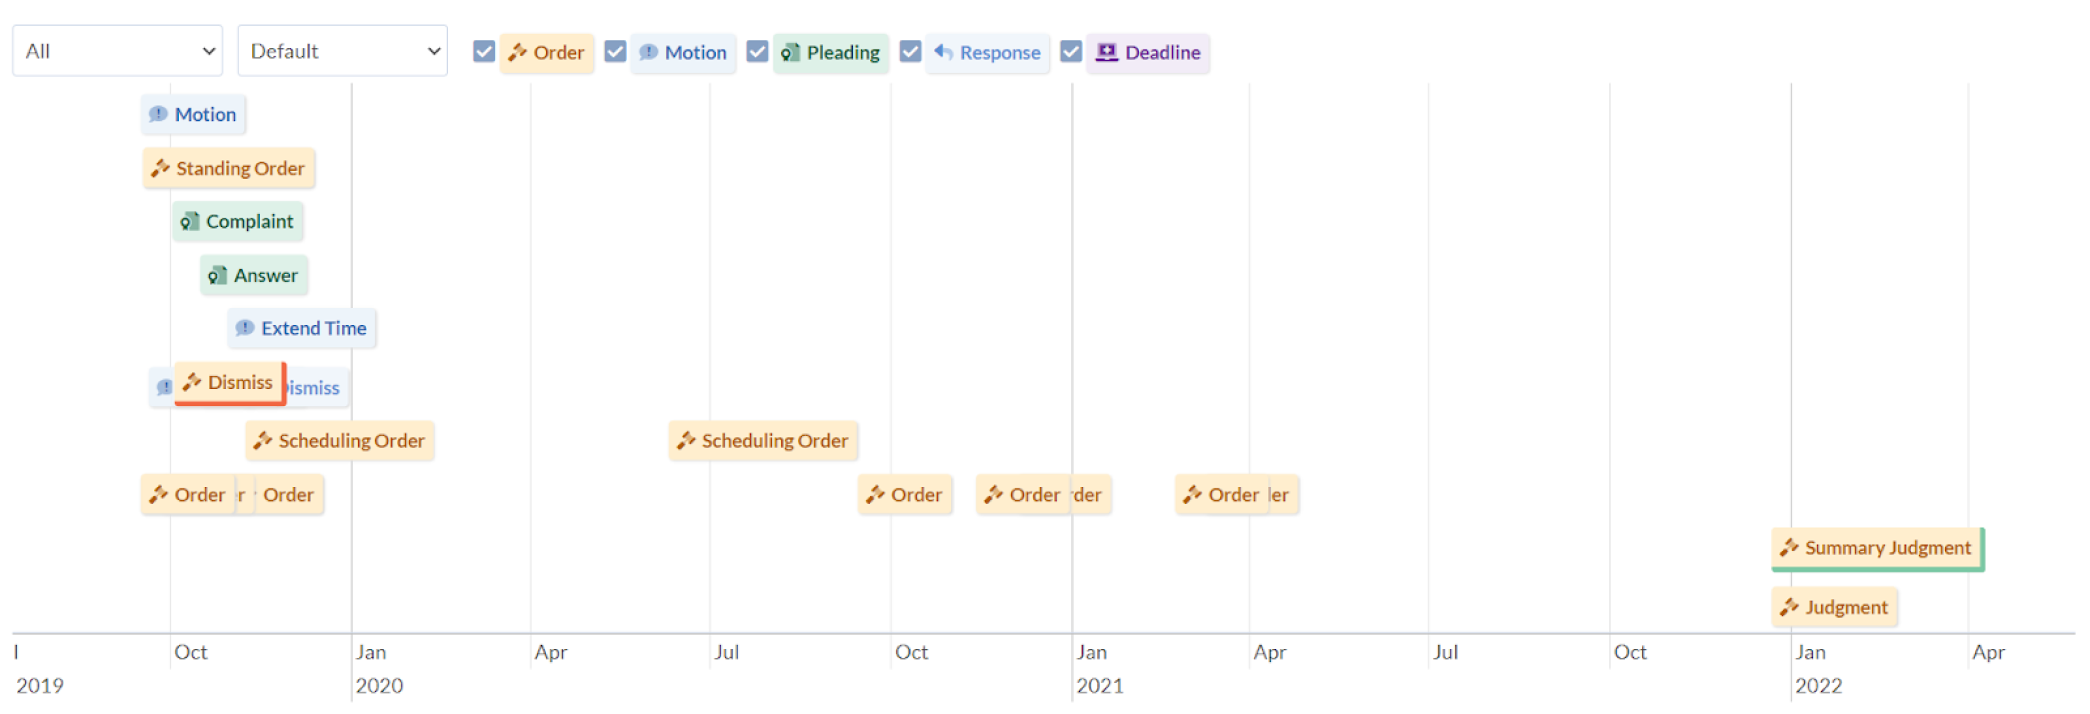The width and height of the screenshot is (2090, 714).
Task: Expand the Pleading filter options
Action: [x=757, y=49]
